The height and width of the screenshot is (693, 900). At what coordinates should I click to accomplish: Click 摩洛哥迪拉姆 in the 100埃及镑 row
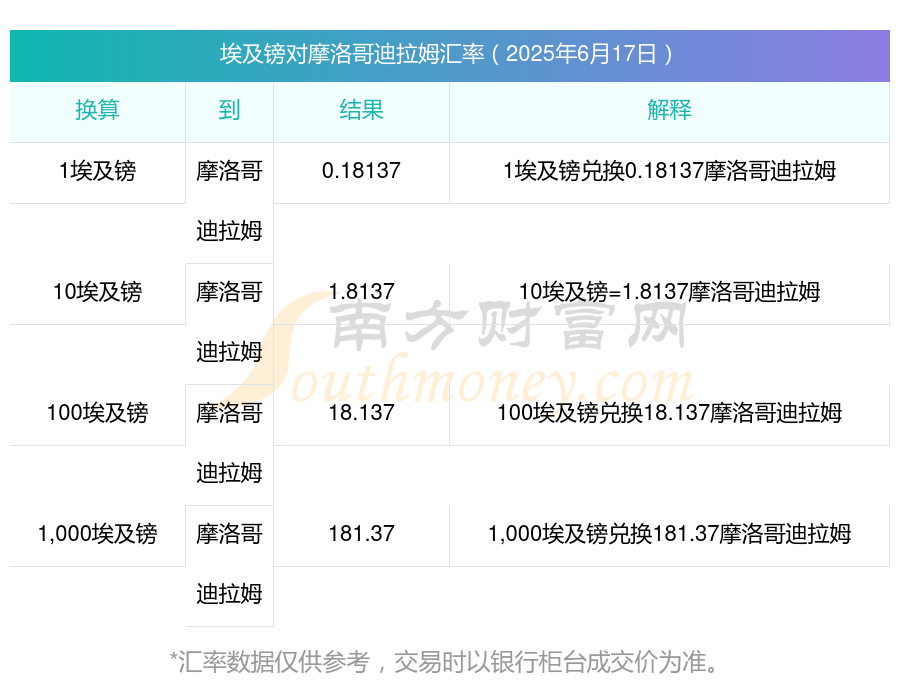click(229, 443)
